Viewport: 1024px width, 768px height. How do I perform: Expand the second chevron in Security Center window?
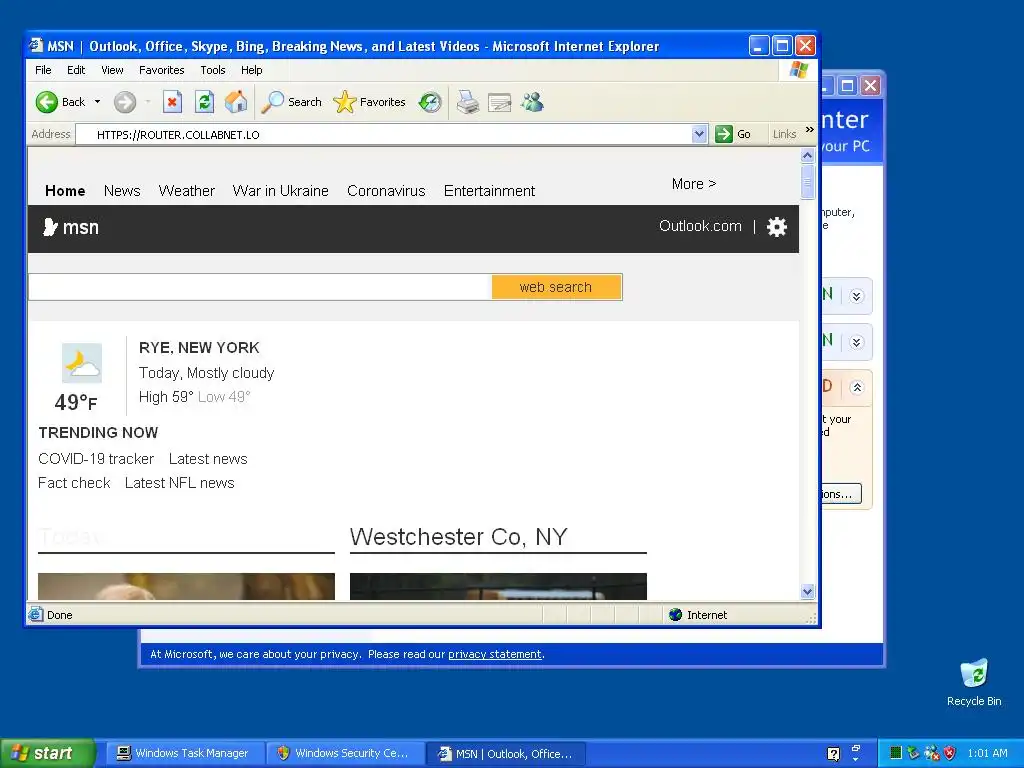point(856,342)
